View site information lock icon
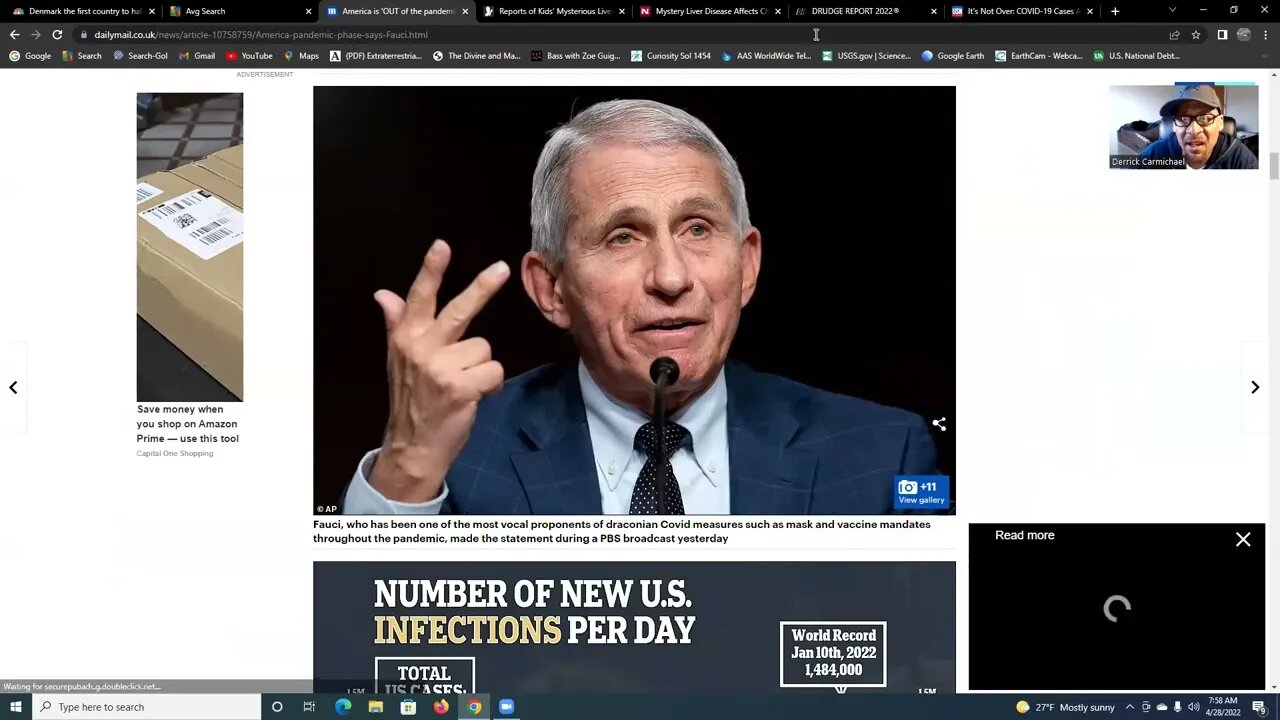The height and width of the screenshot is (720, 1280). coord(85,34)
